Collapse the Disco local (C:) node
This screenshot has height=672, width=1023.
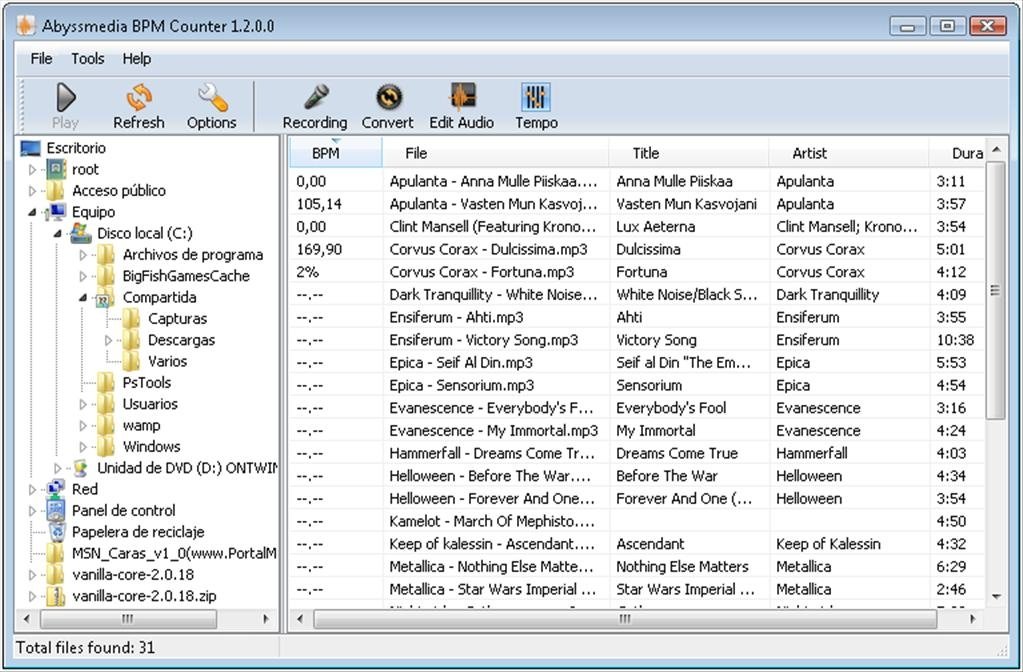click(x=57, y=234)
